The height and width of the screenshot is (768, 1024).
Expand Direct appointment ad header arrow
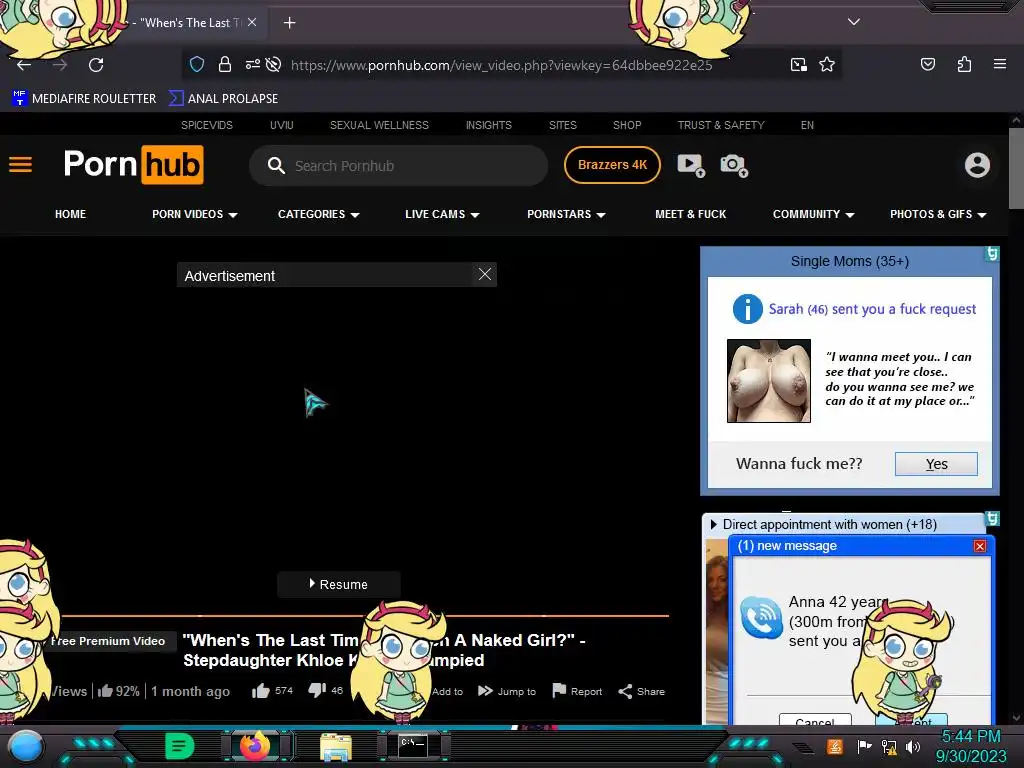(713, 524)
